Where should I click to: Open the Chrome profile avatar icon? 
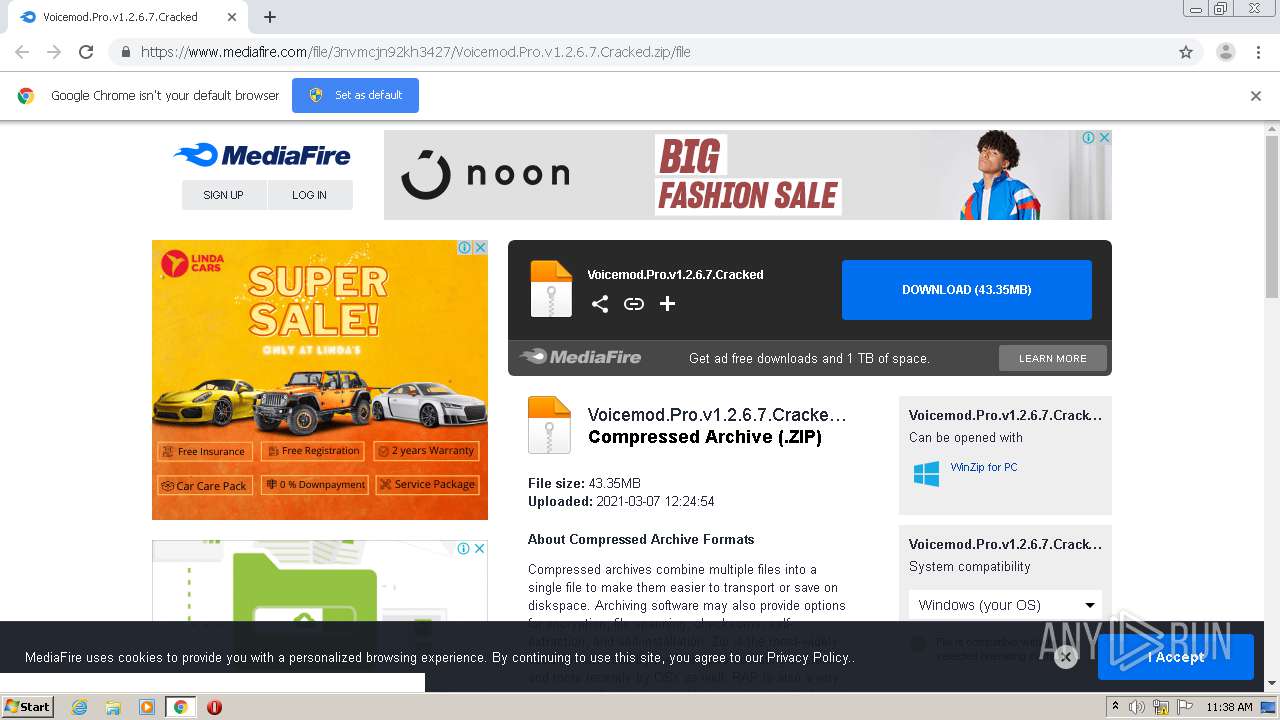(1225, 52)
